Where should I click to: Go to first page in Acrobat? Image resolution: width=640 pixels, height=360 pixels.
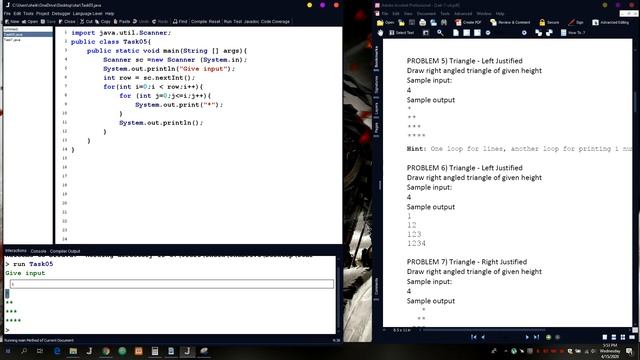point(473,337)
